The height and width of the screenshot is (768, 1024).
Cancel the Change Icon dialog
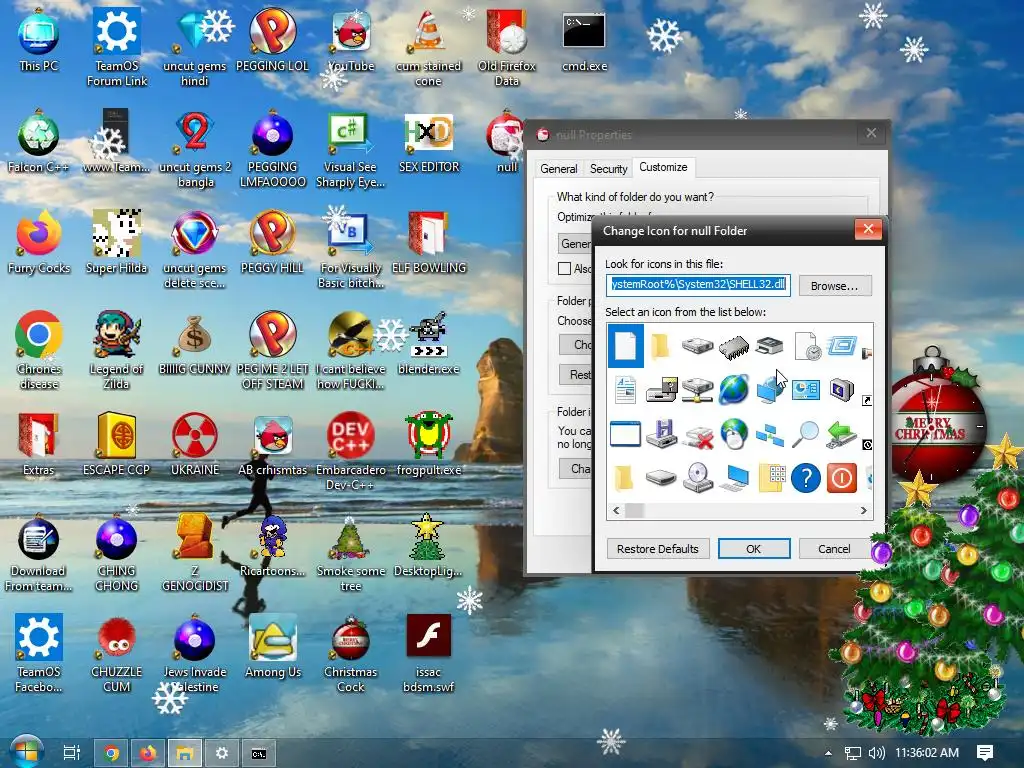click(834, 549)
